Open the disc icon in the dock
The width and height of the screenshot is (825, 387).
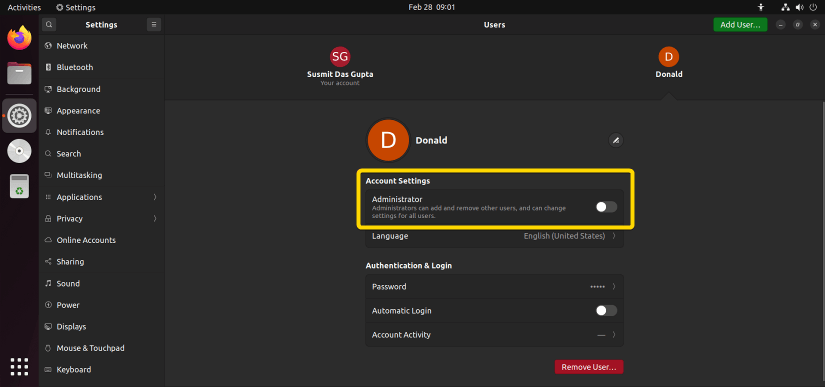click(19, 151)
